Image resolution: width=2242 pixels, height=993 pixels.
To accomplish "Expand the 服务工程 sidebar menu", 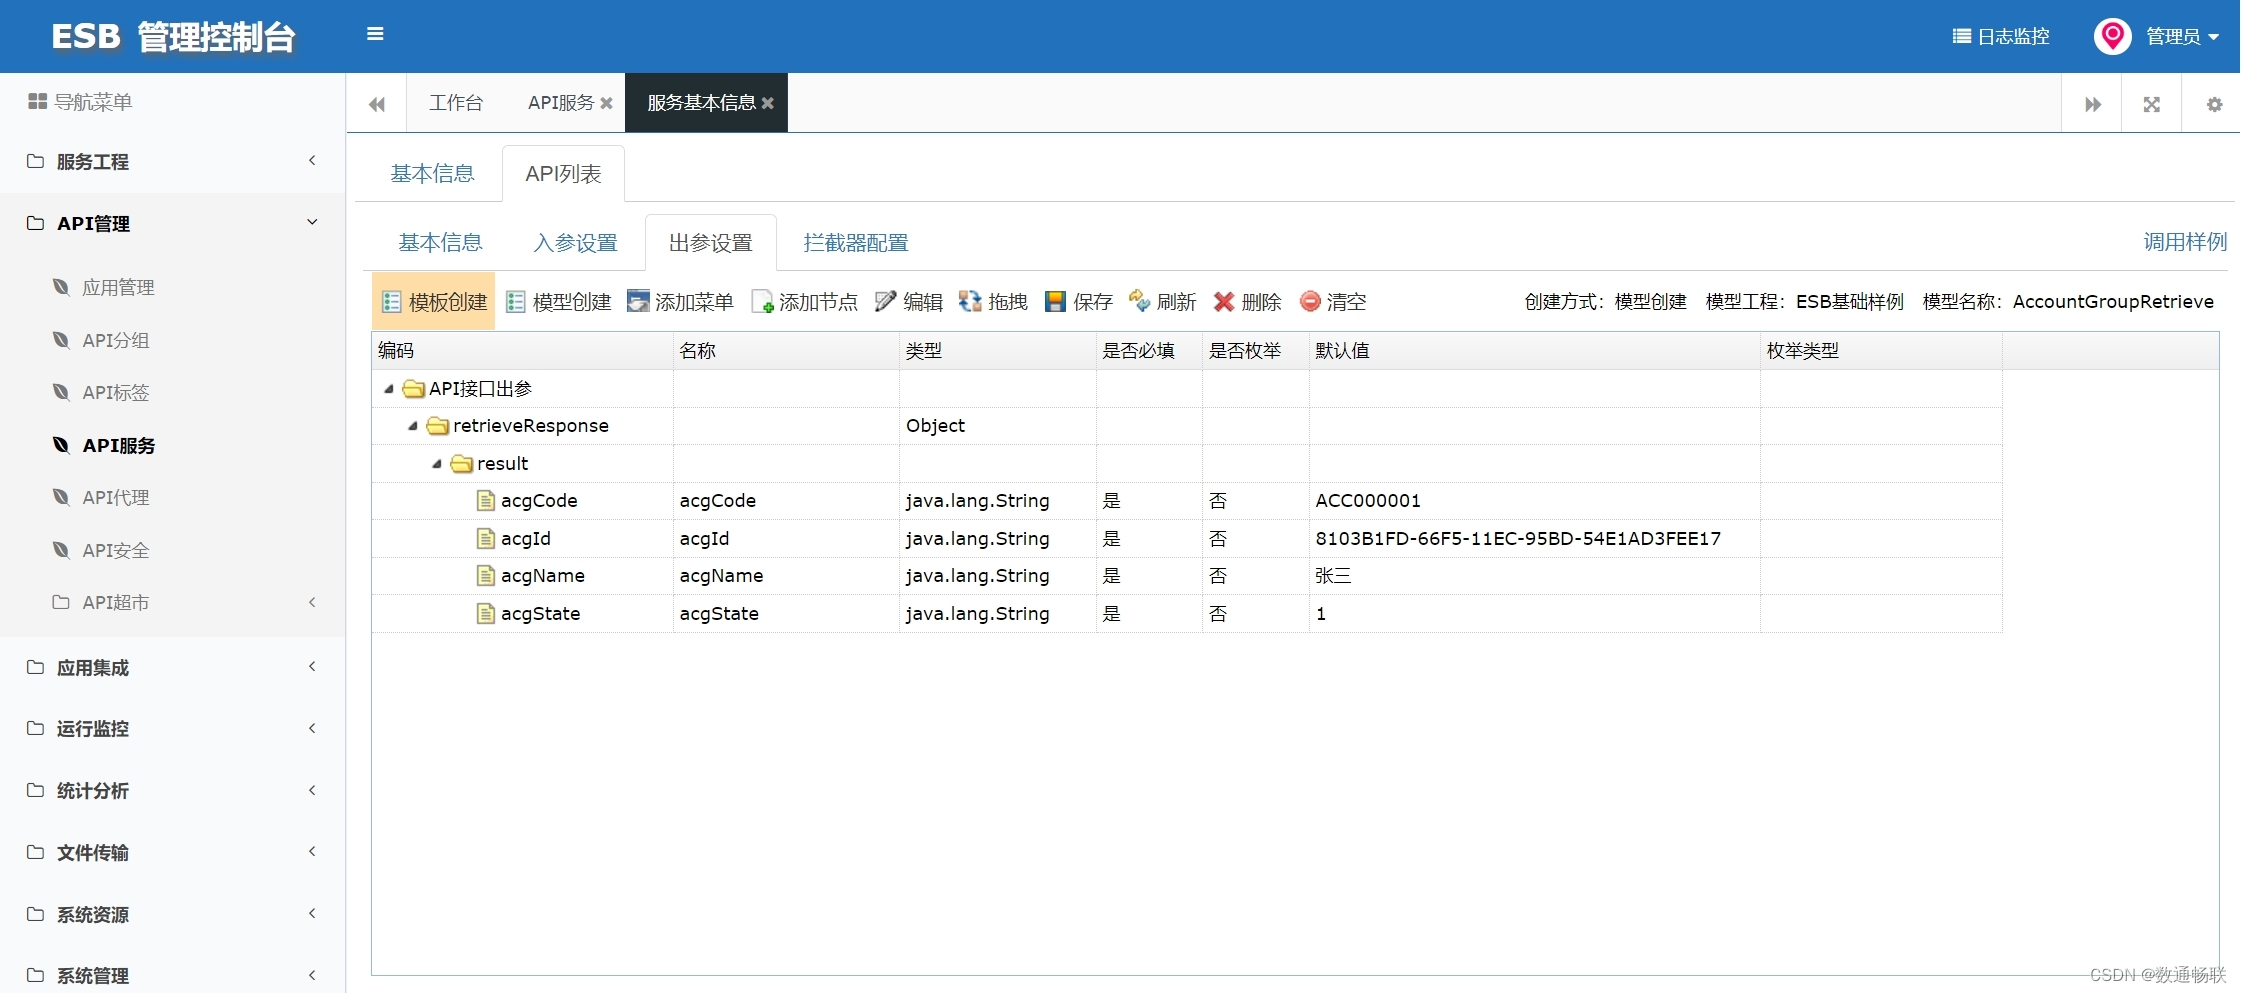I will [172, 162].
